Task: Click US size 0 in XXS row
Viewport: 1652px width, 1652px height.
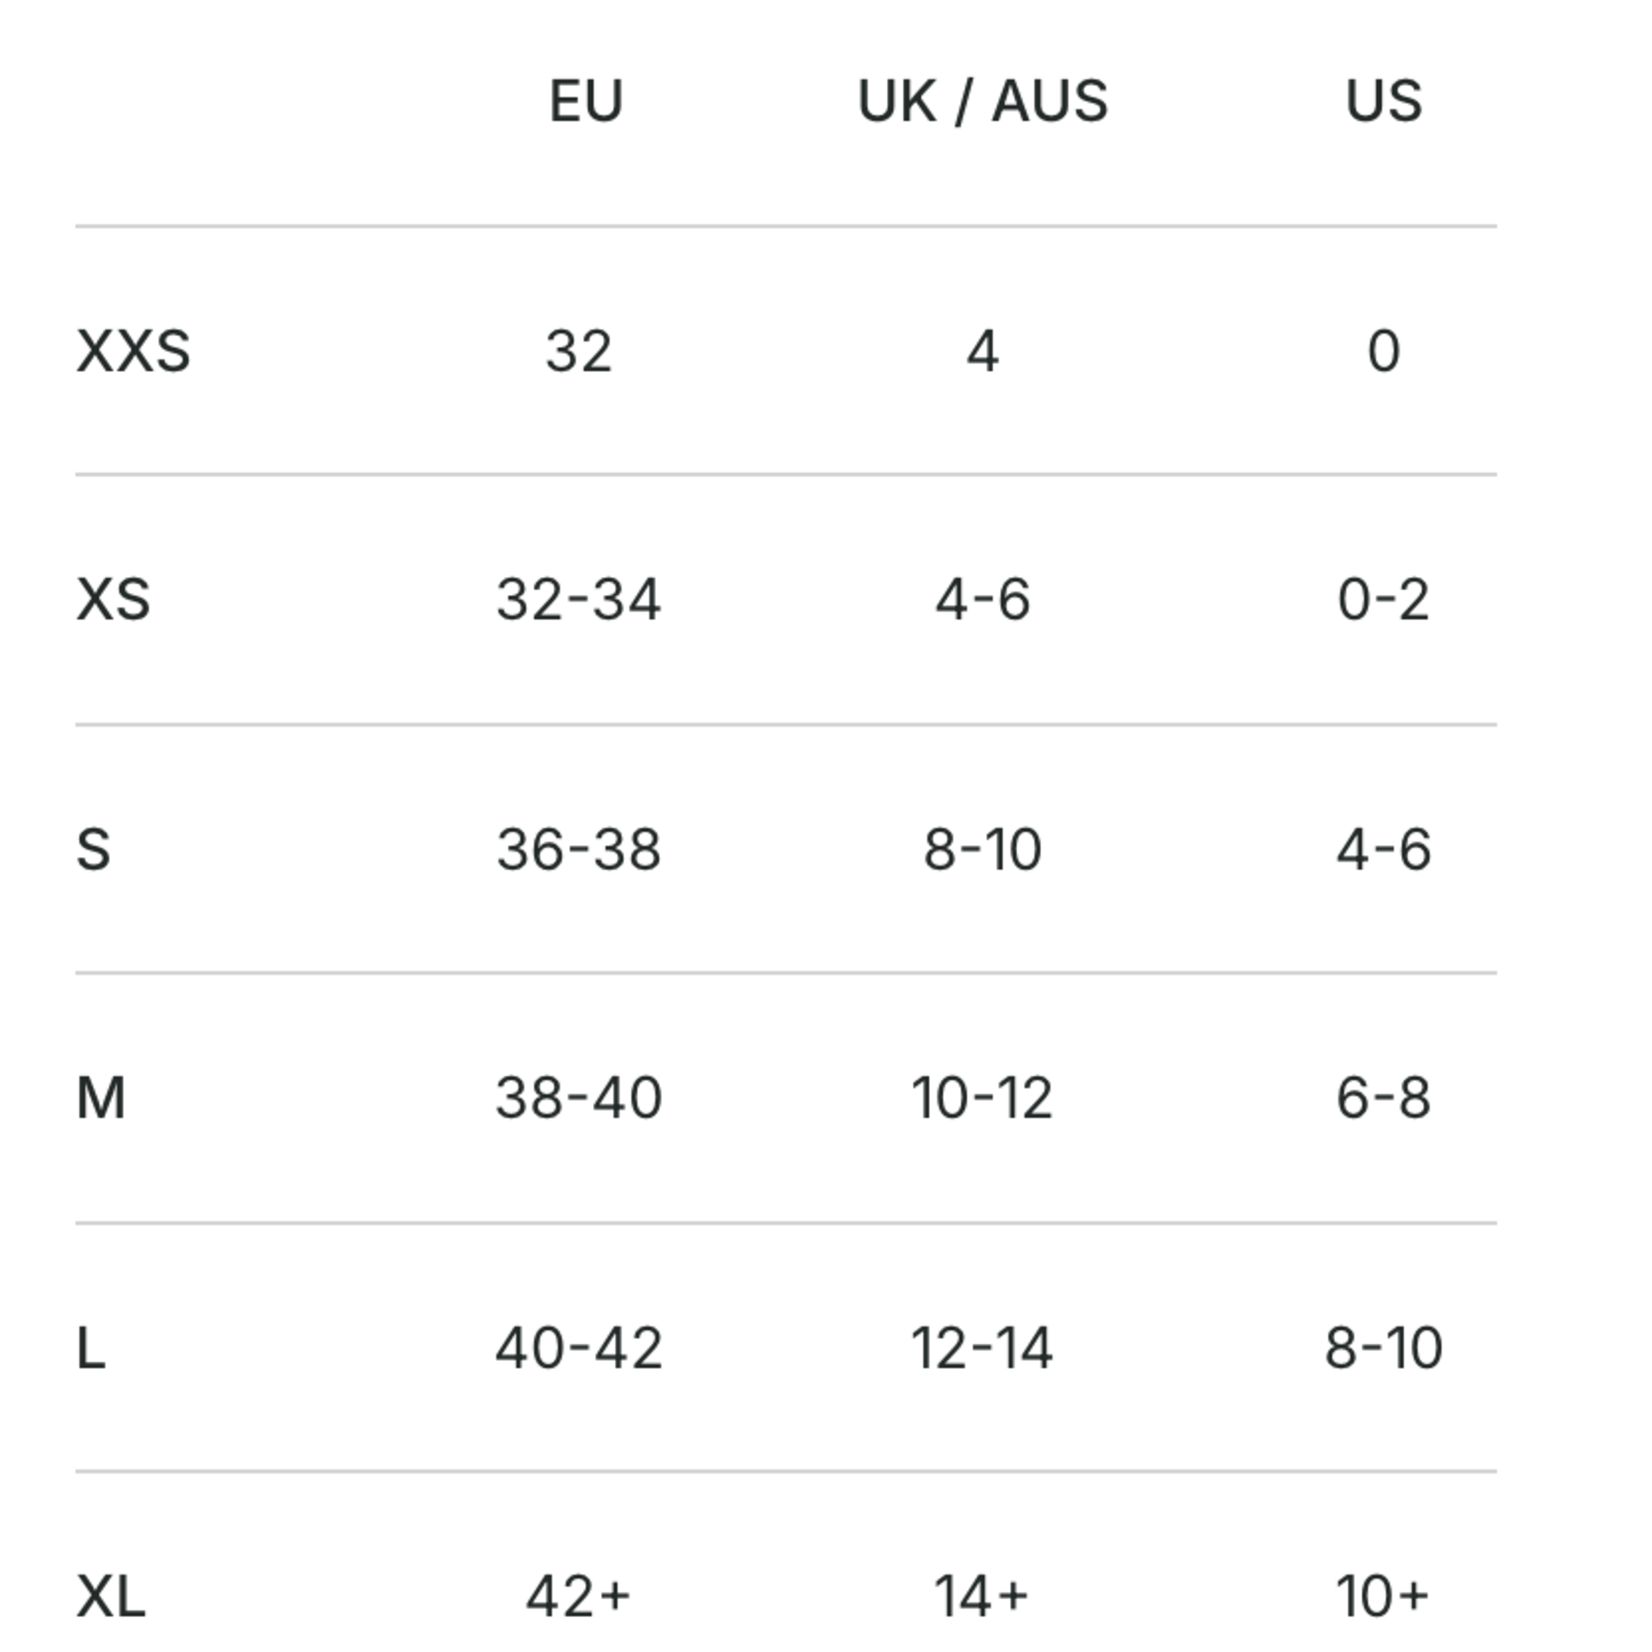Action: (1383, 352)
